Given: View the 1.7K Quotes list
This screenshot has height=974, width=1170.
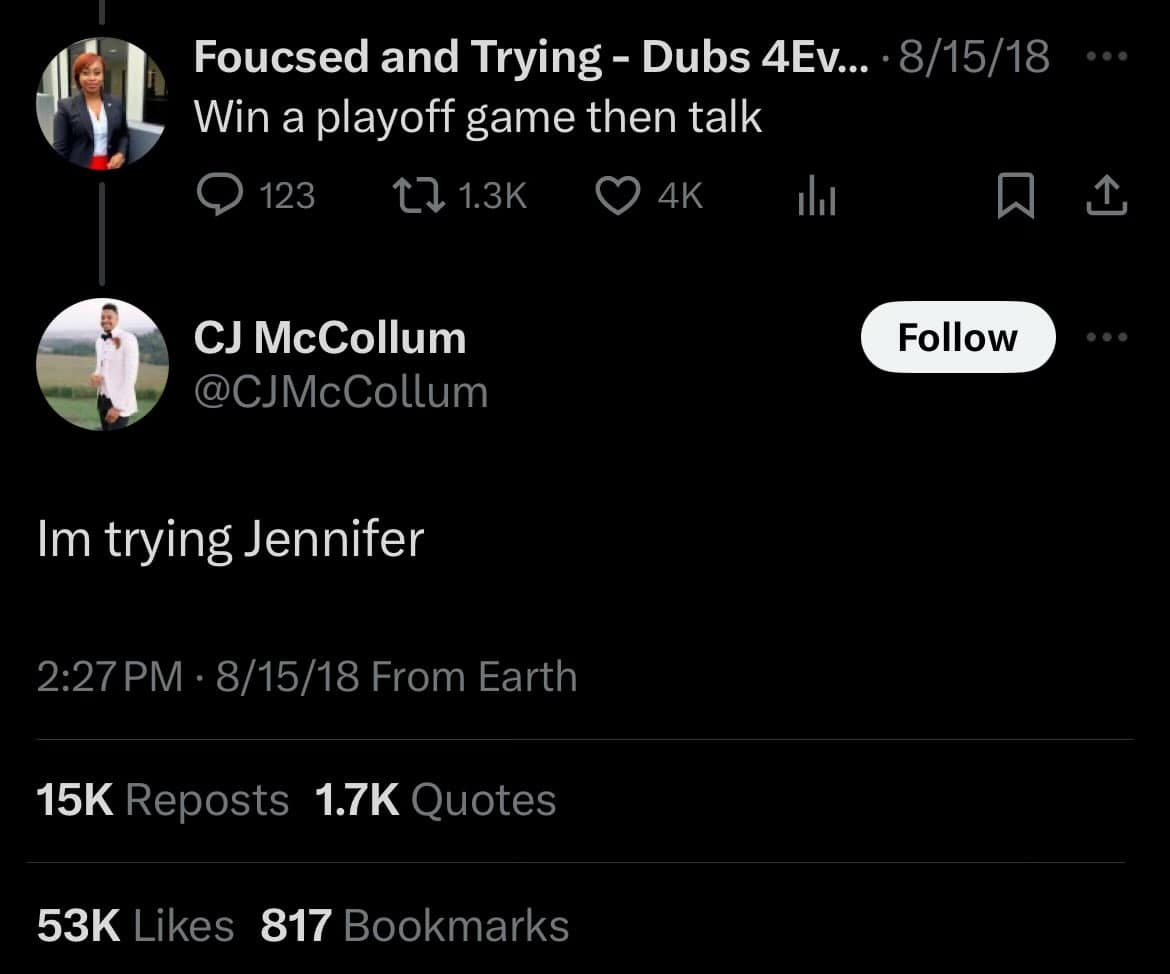Looking at the screenshot, I should pos(434,800).
